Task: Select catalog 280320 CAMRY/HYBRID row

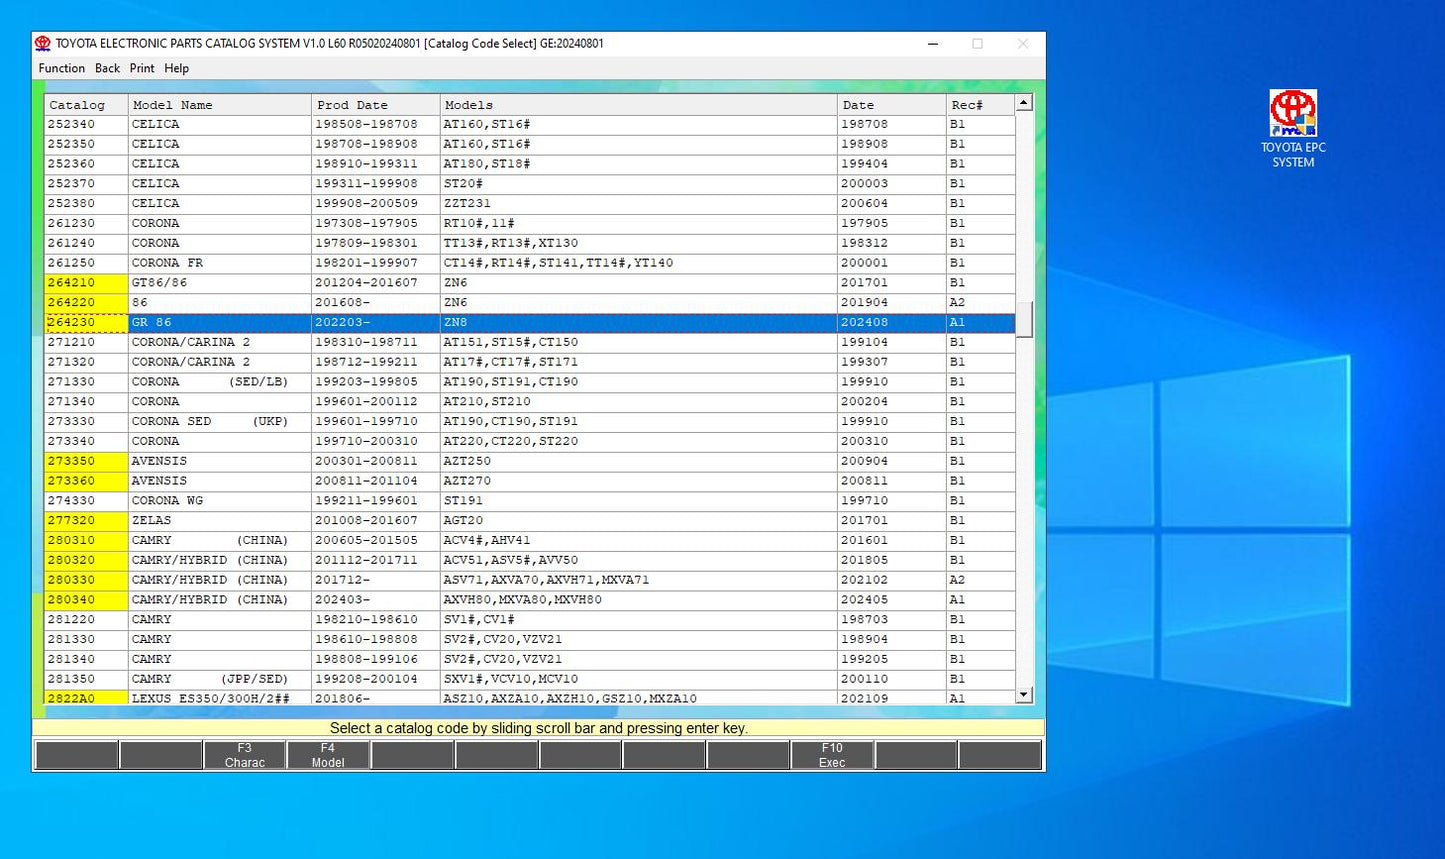Action: pyautogui.click(x=530, y=560)
